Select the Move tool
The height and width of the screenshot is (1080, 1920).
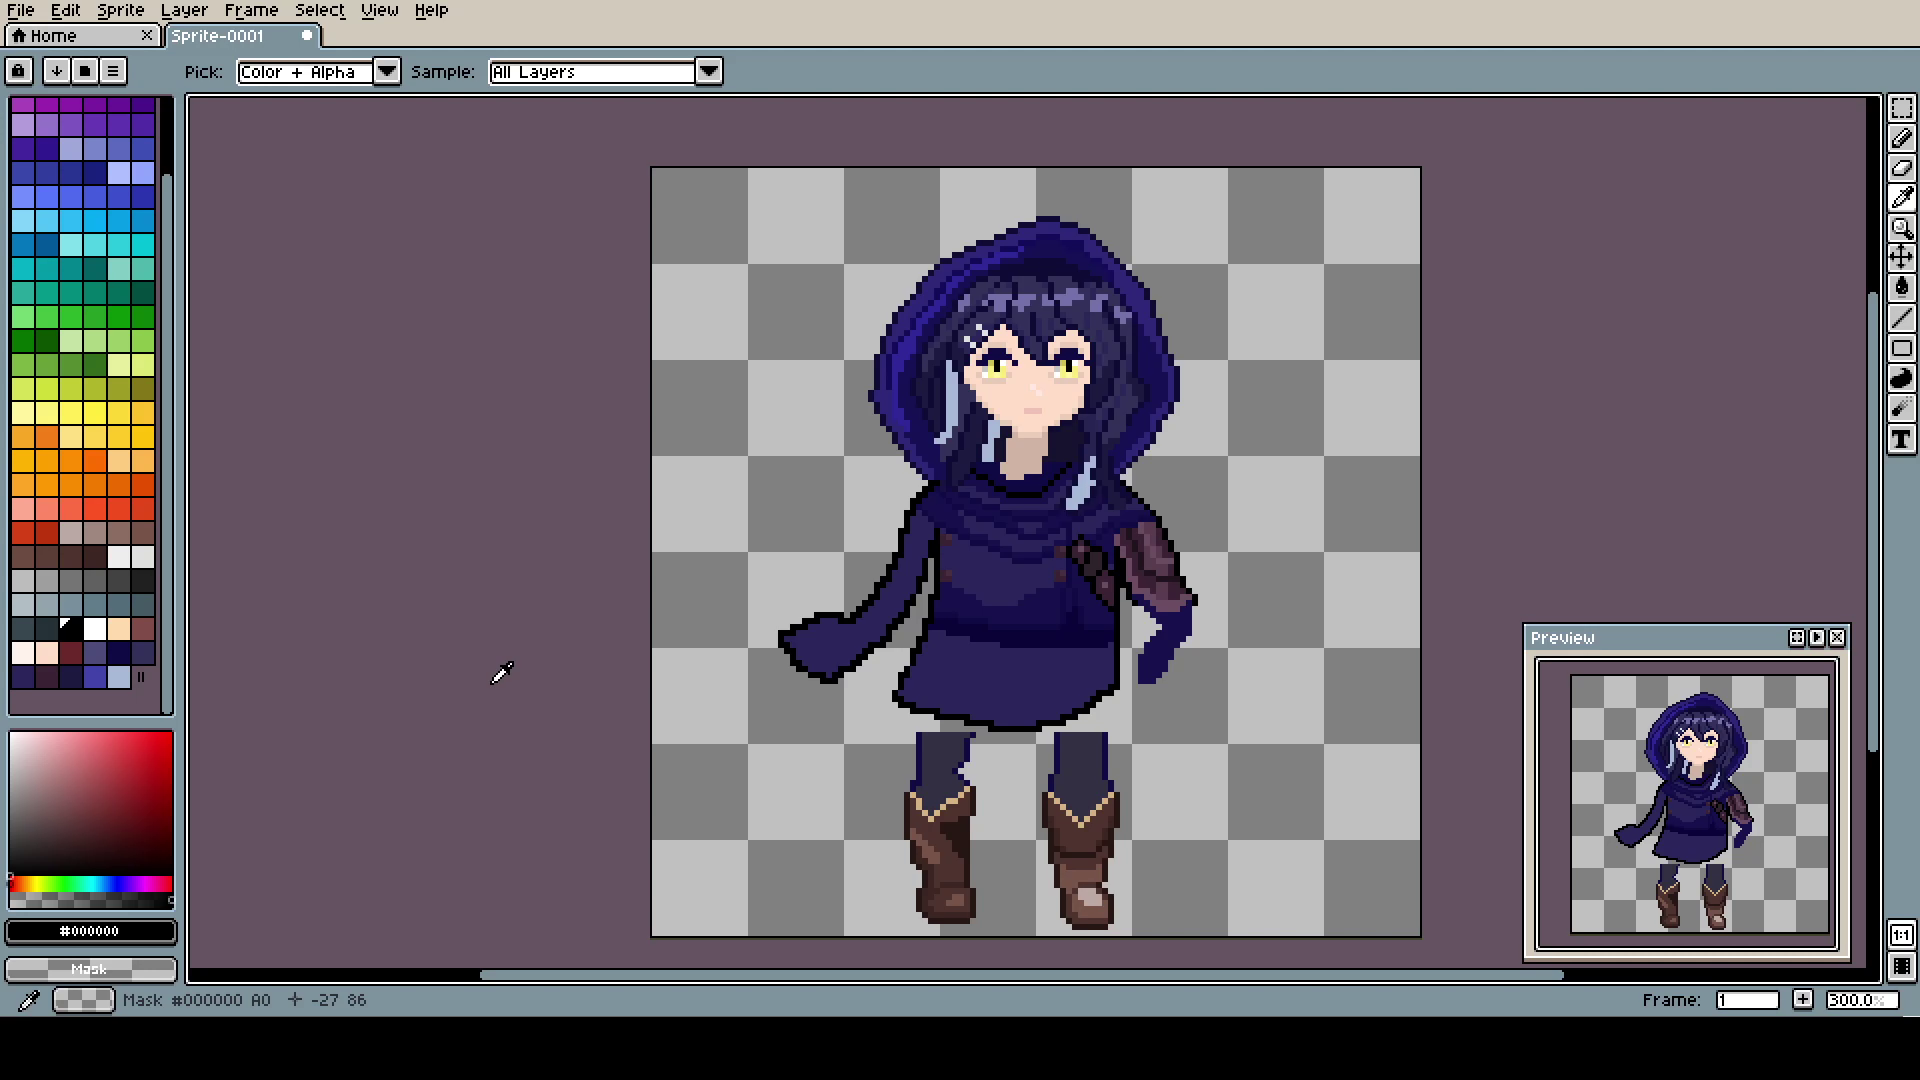tap(1901, 258)
